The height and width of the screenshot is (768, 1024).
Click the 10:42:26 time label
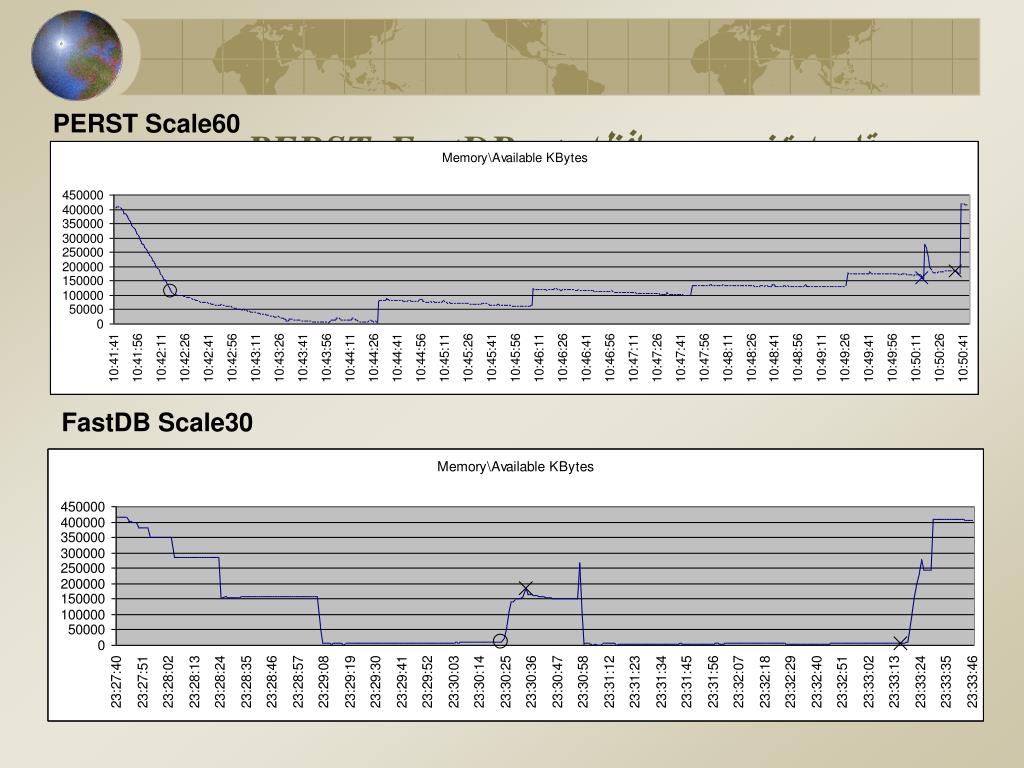coord(184,357)
